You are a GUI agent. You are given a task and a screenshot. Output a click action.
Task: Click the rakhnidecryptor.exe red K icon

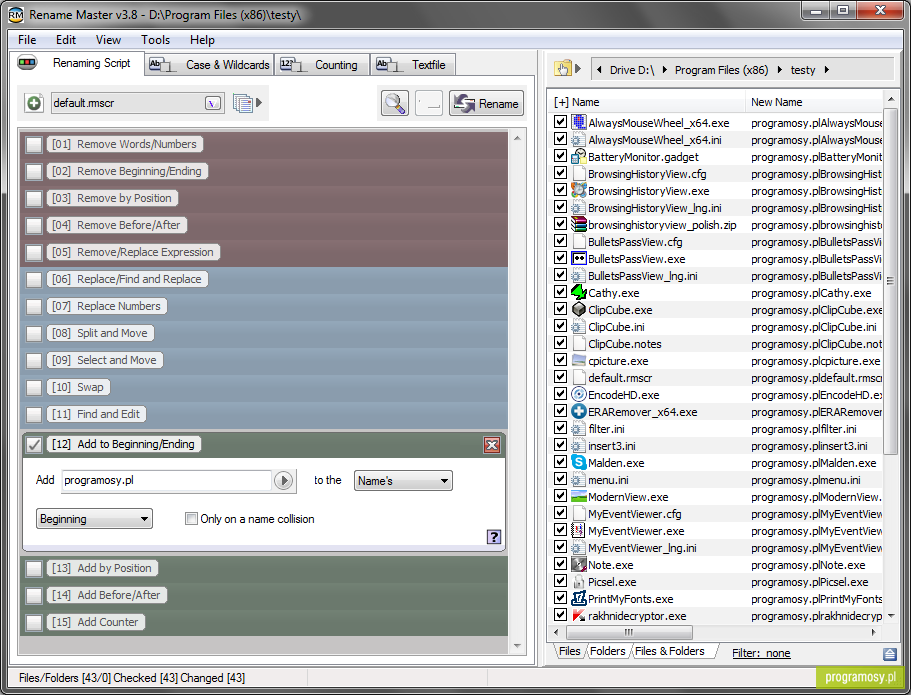tap(579, 615)
